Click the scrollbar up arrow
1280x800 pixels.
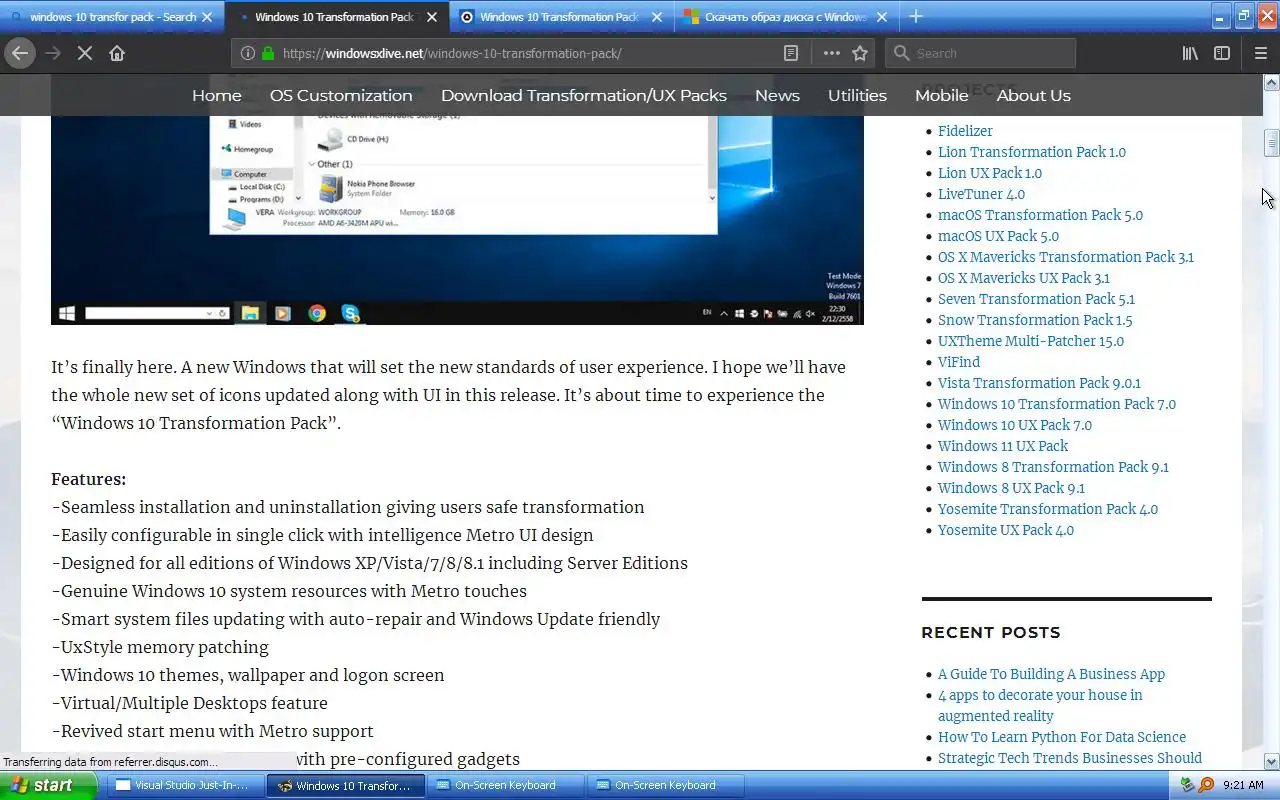coord(1271,82)
